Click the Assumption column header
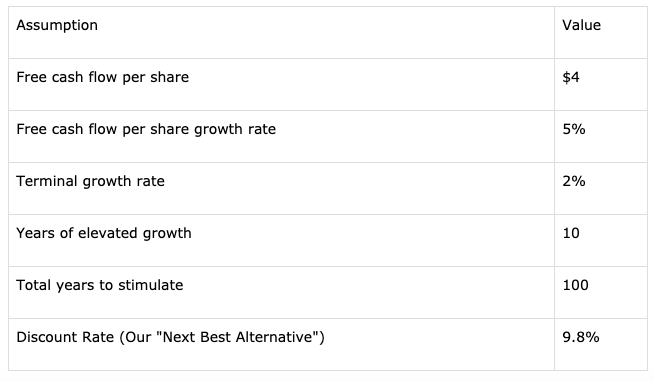 57,25
